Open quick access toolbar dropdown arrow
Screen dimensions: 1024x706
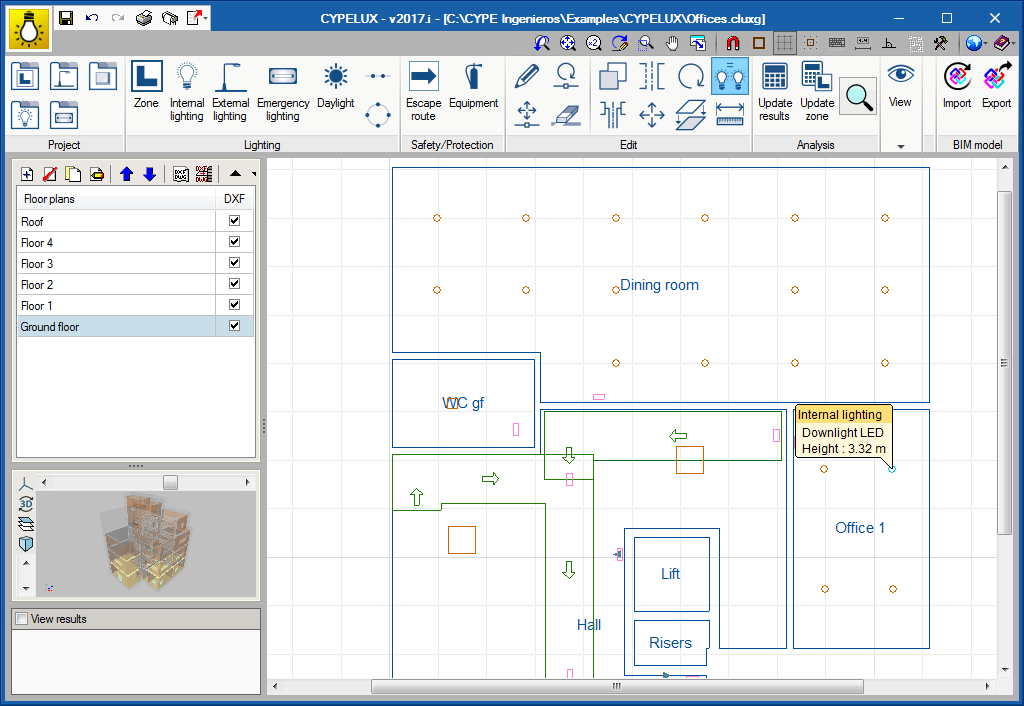pos(205,18)
